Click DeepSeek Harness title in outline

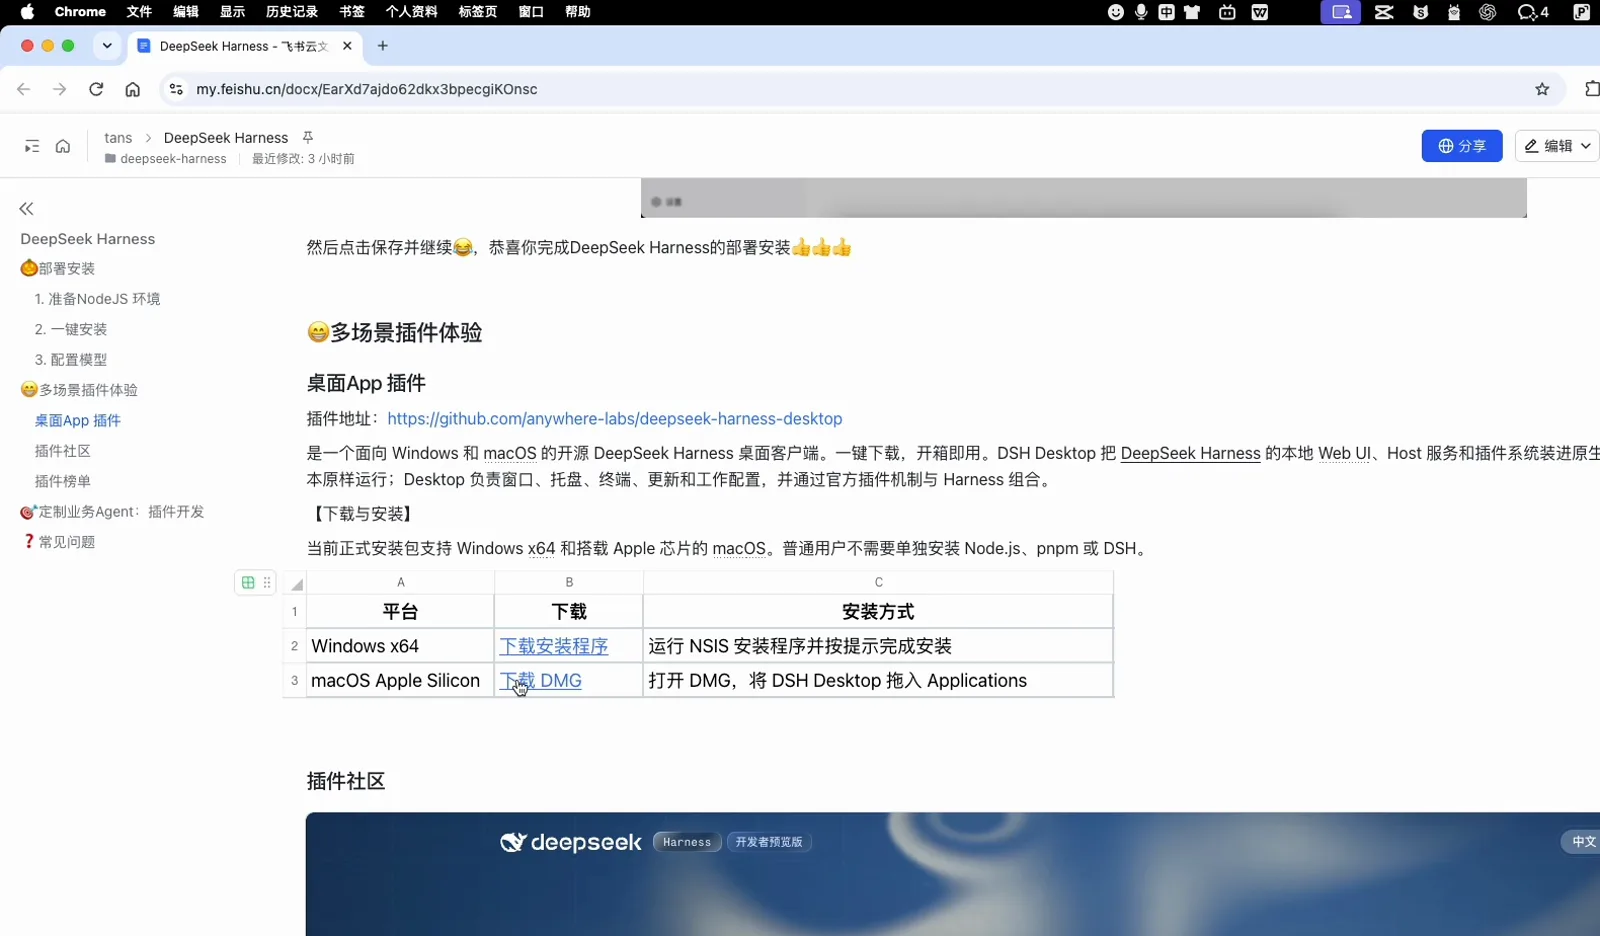tap(88, 239)
